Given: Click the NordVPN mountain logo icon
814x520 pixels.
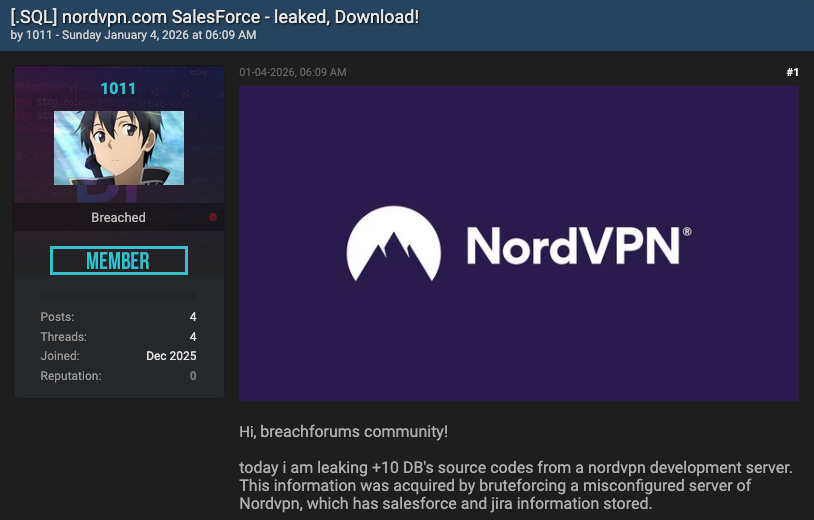Looking at the screenshot, I should [394, 243].
